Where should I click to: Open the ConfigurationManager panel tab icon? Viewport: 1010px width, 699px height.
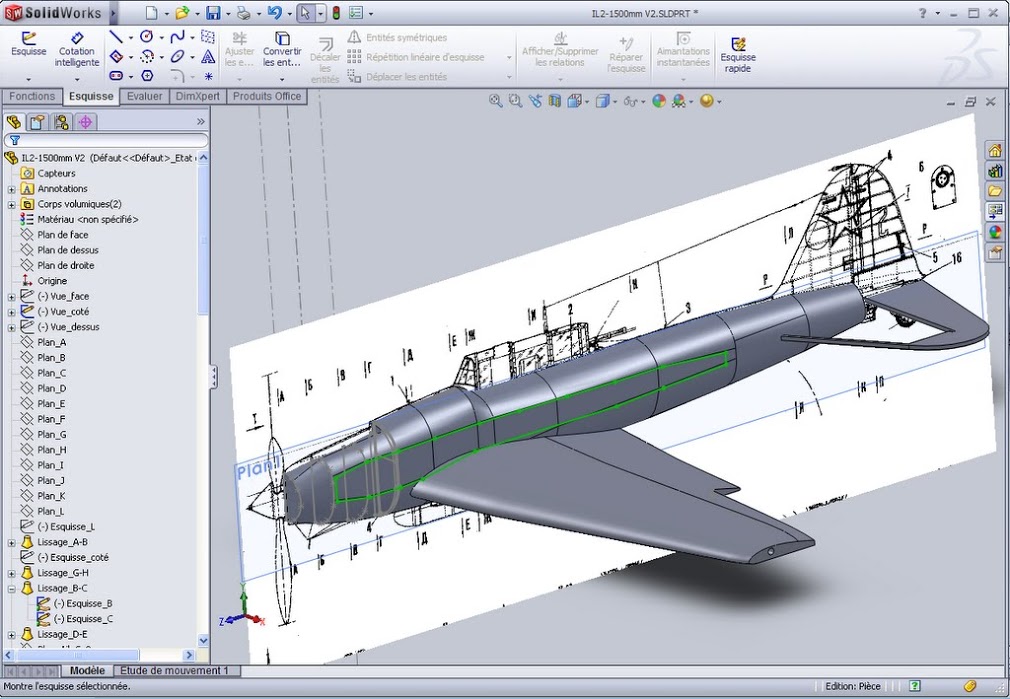pyautogui.click(x=62, y=121)
